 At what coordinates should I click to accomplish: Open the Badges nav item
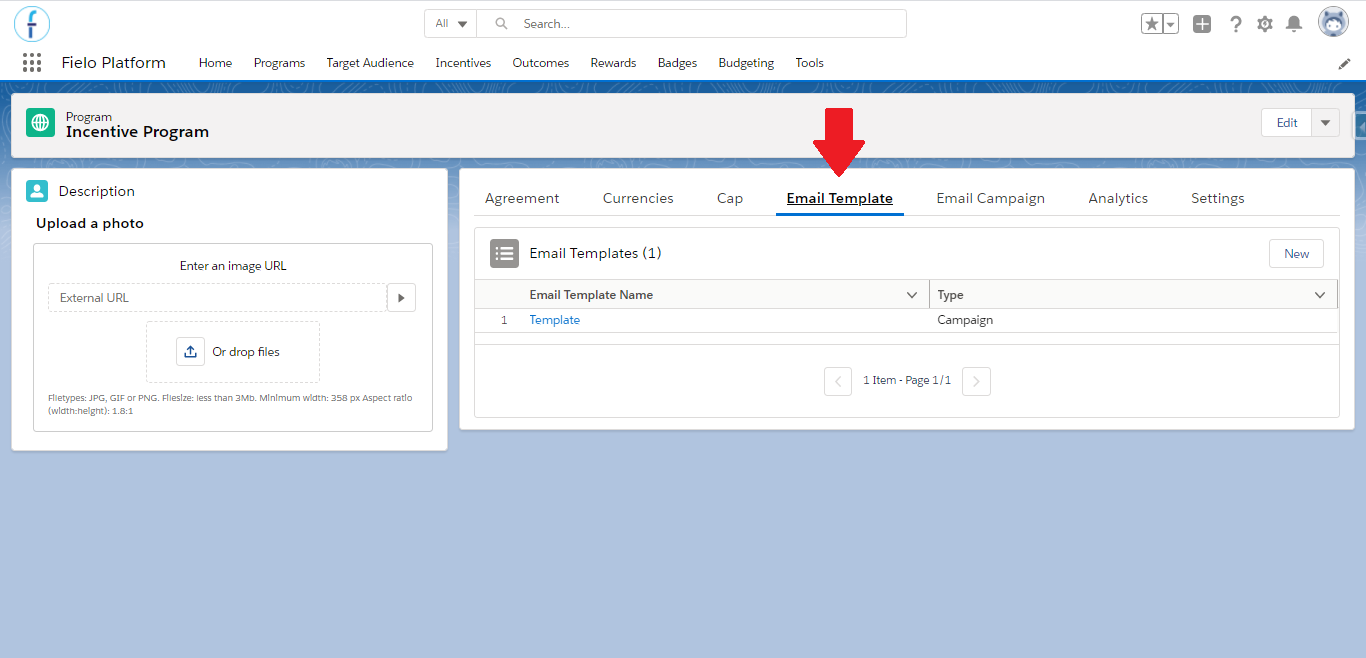click(677, 63)
